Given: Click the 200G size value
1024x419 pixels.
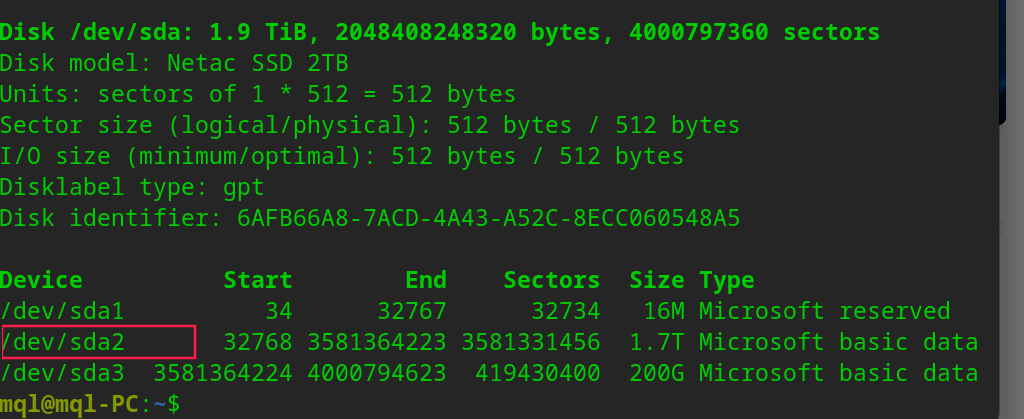Looking at the screenshot, I should click(x=657, y=373).
